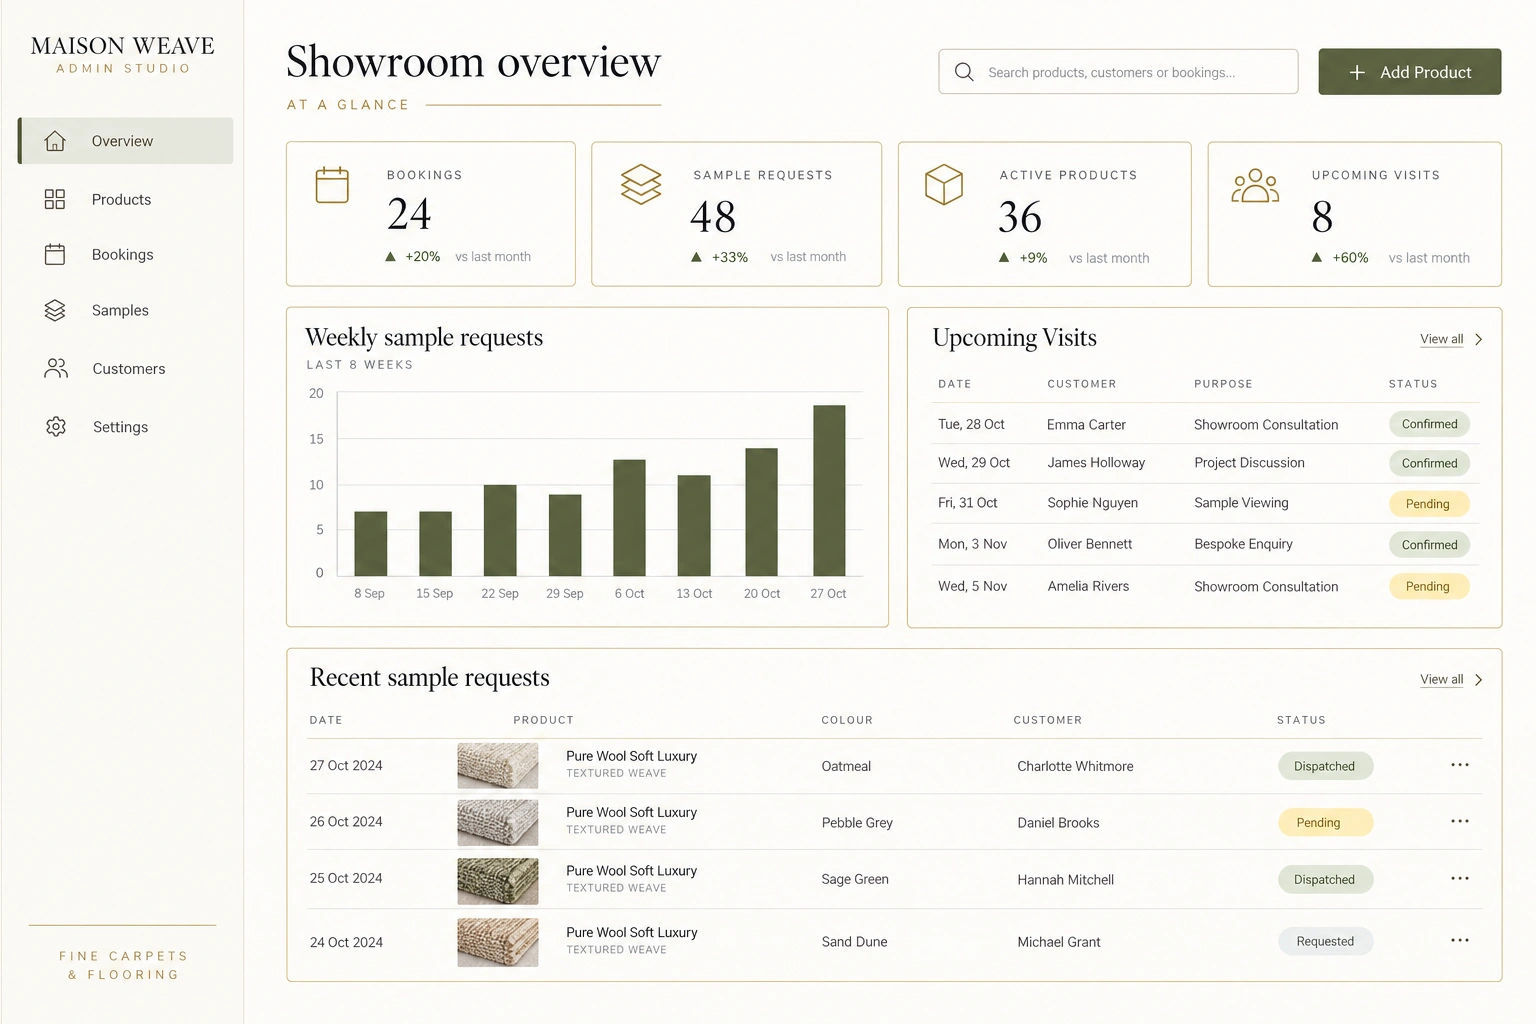1536x1024 pixels.
Task: Click the search magnifier icon
Action: coord(964,72)
